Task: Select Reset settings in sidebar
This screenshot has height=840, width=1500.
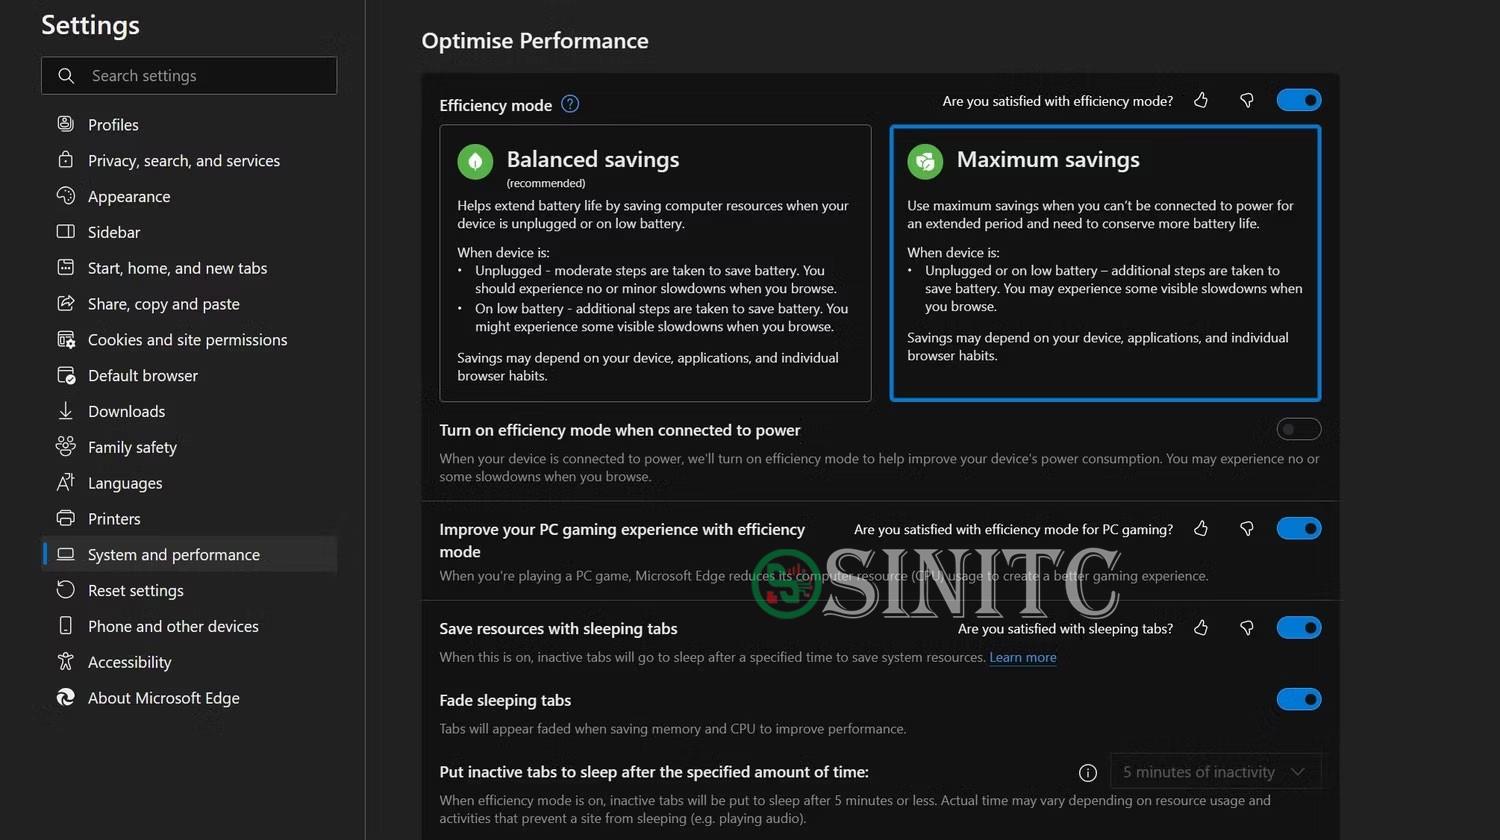Action: point(190,590)
